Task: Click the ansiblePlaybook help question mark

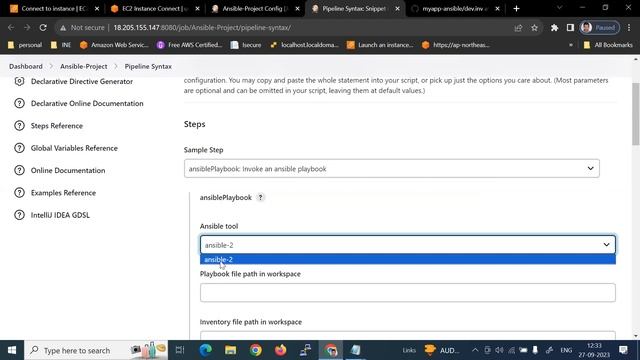Action: tap(260, 198)
